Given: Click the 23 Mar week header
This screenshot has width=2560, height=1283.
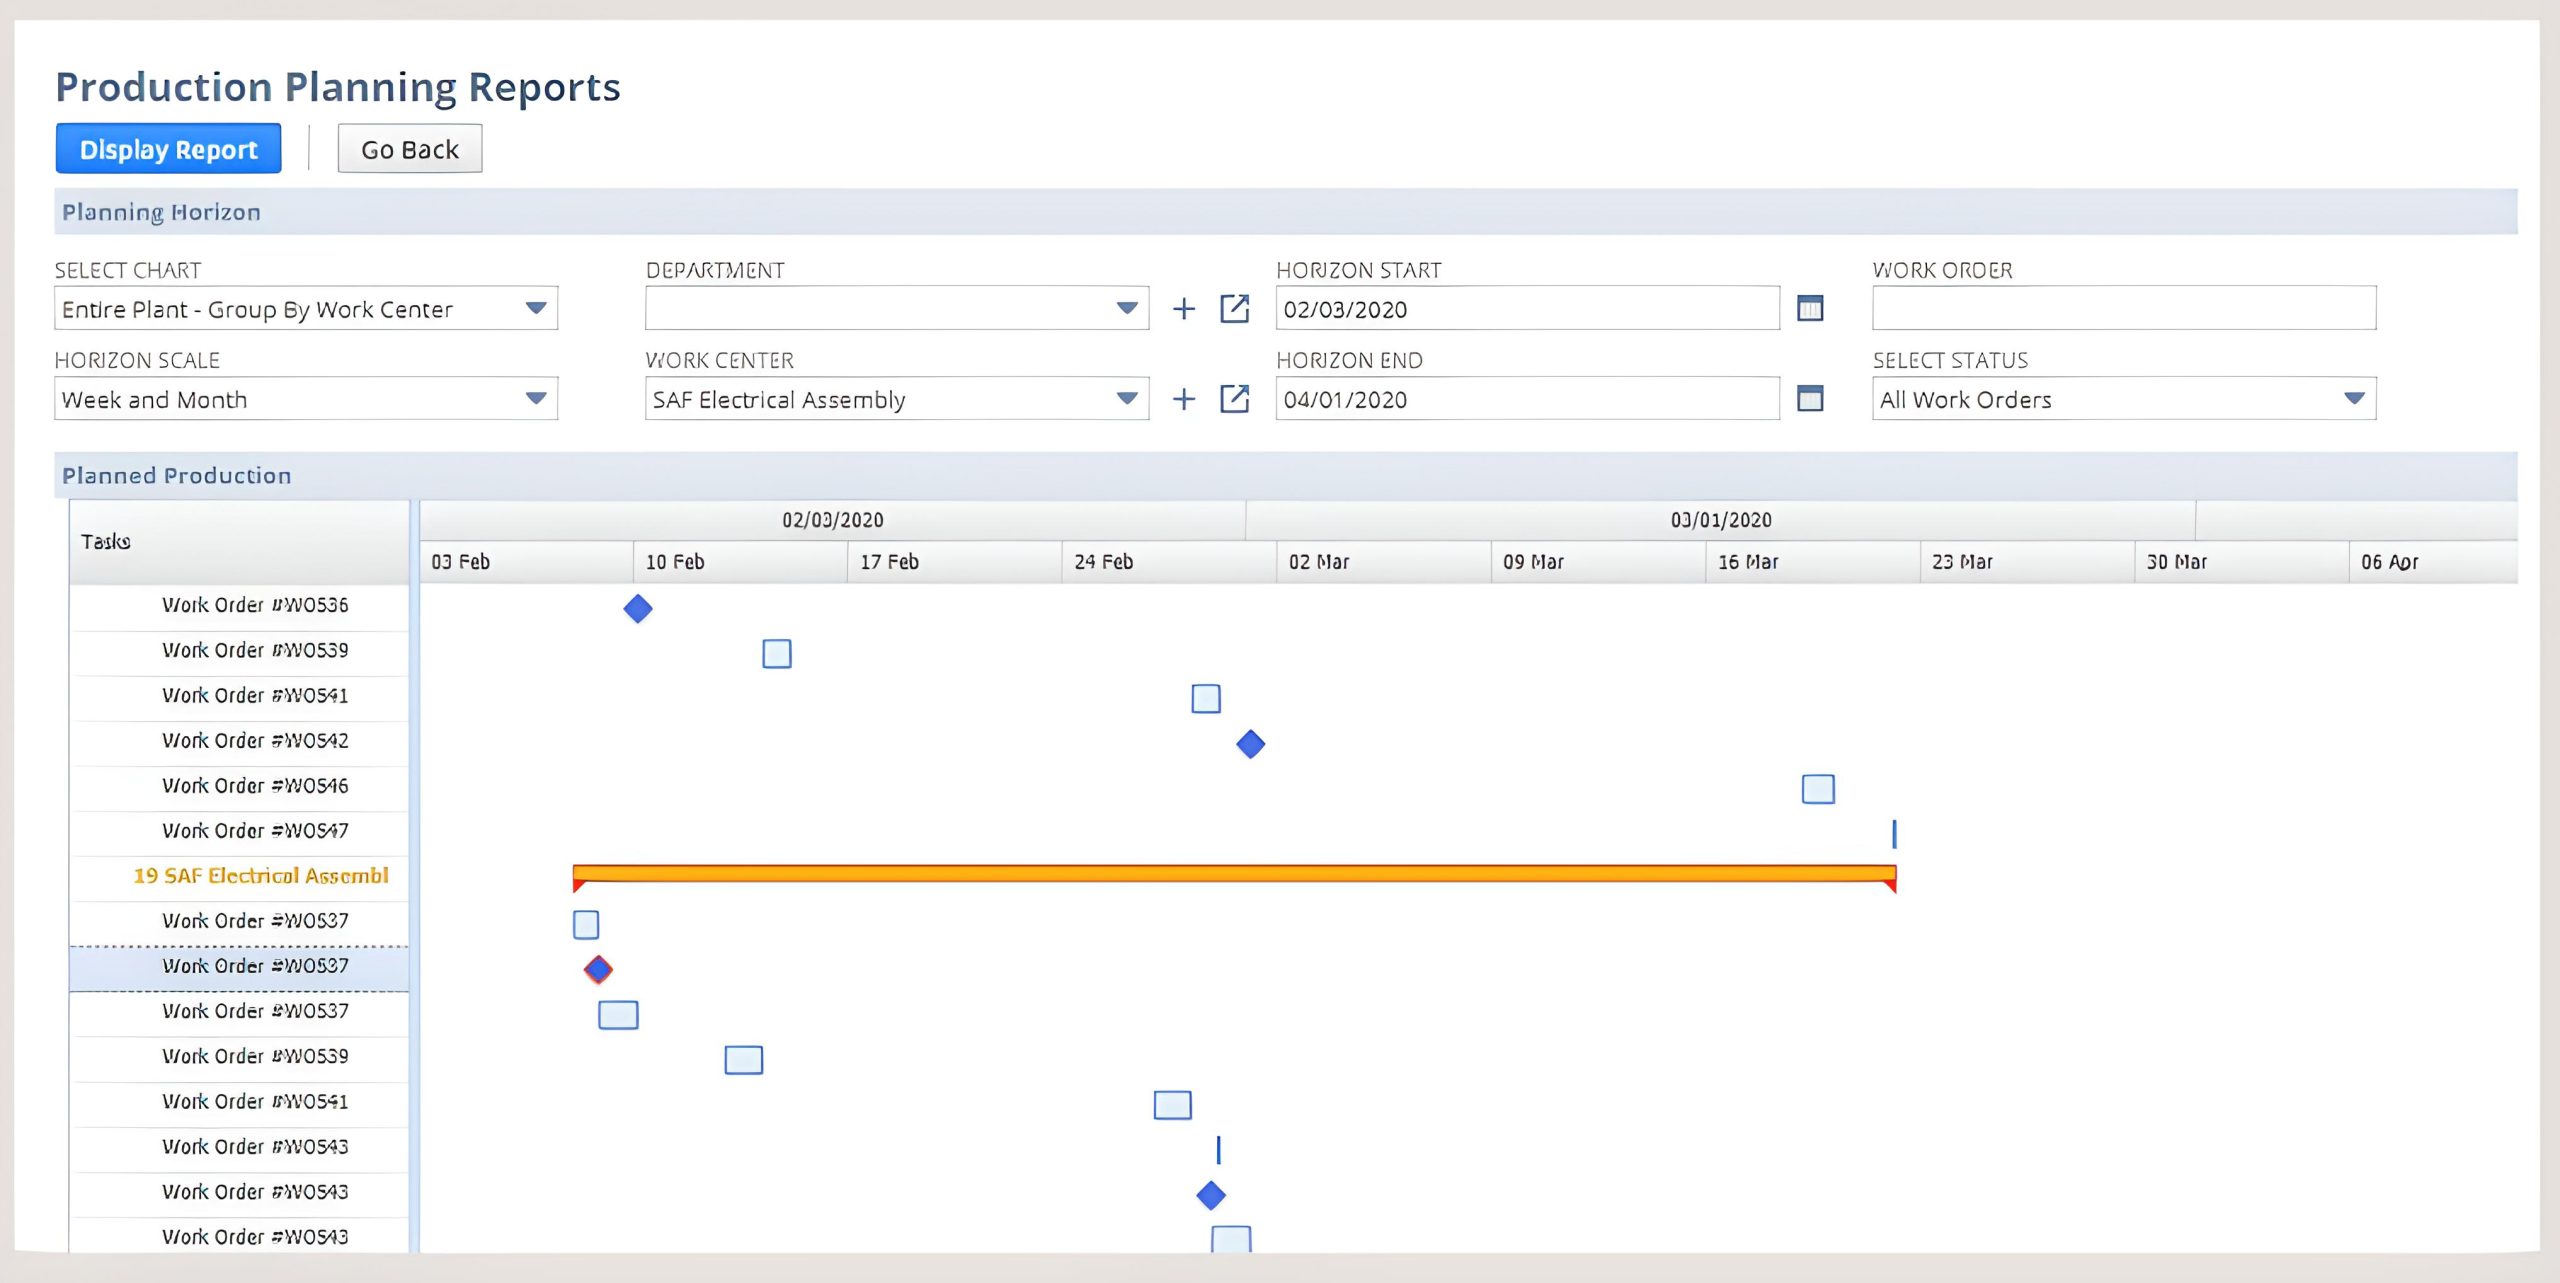Looking at the screenshot, I should [2027, 562].
